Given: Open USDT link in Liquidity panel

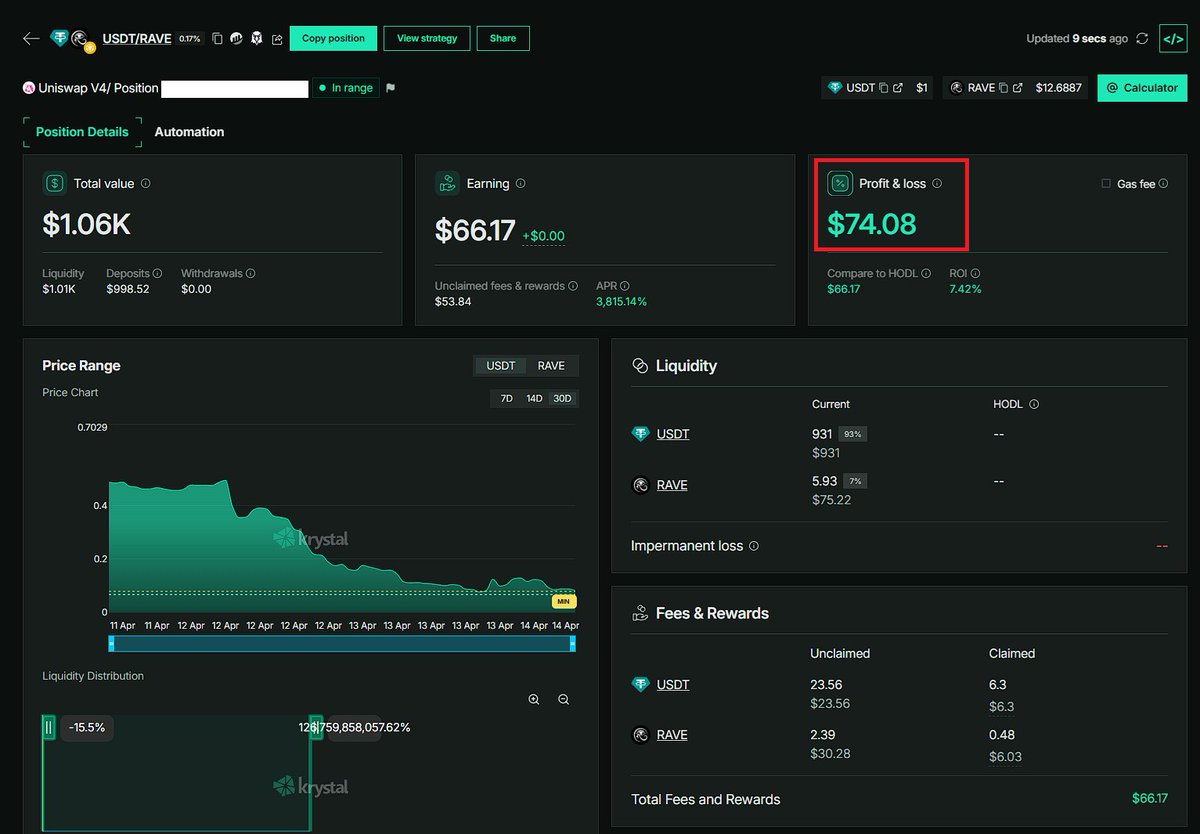Looking at the screenshot, I should point(673,434).
